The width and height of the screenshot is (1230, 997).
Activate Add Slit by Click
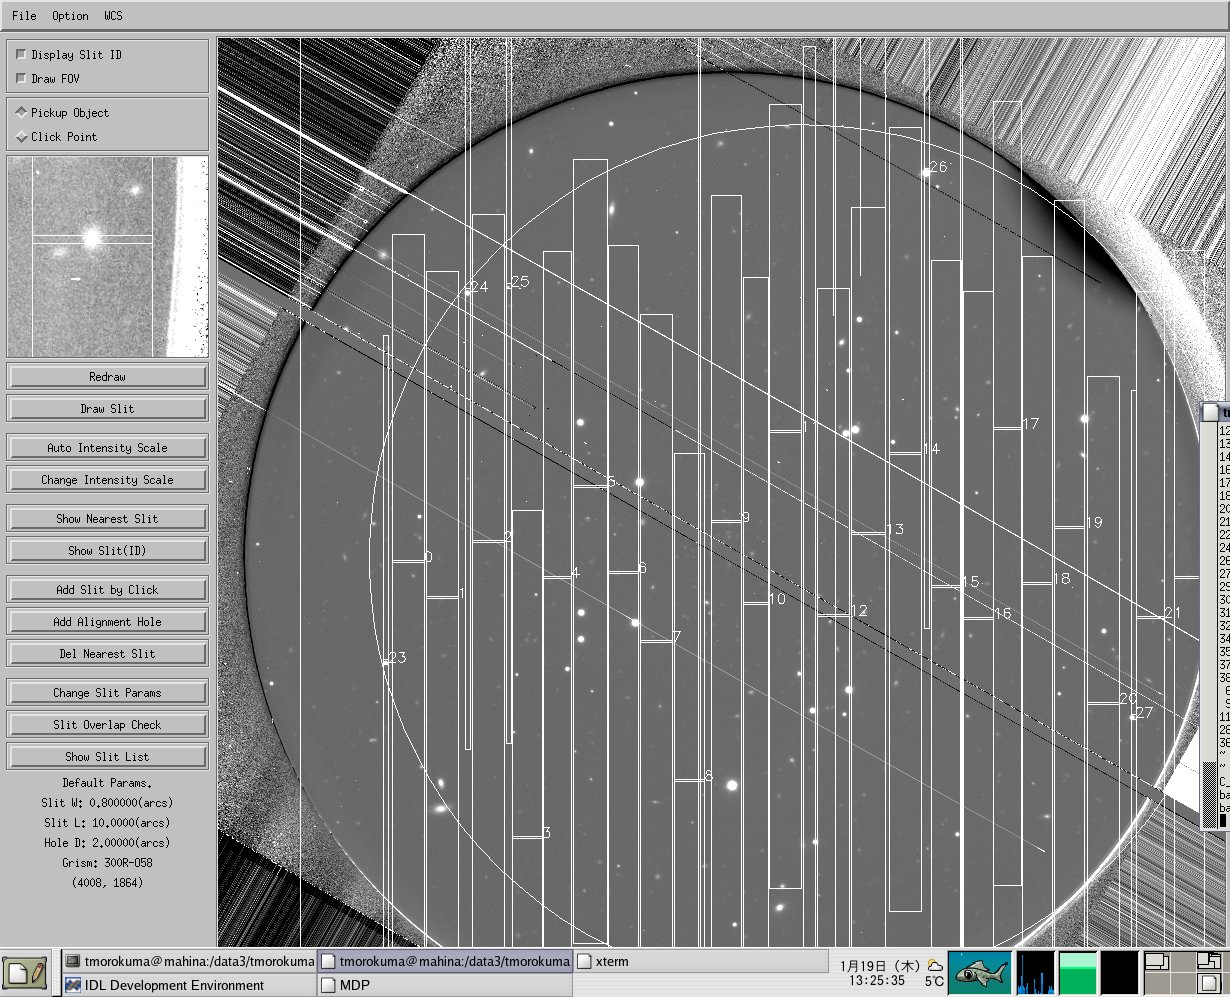[107, 590]
